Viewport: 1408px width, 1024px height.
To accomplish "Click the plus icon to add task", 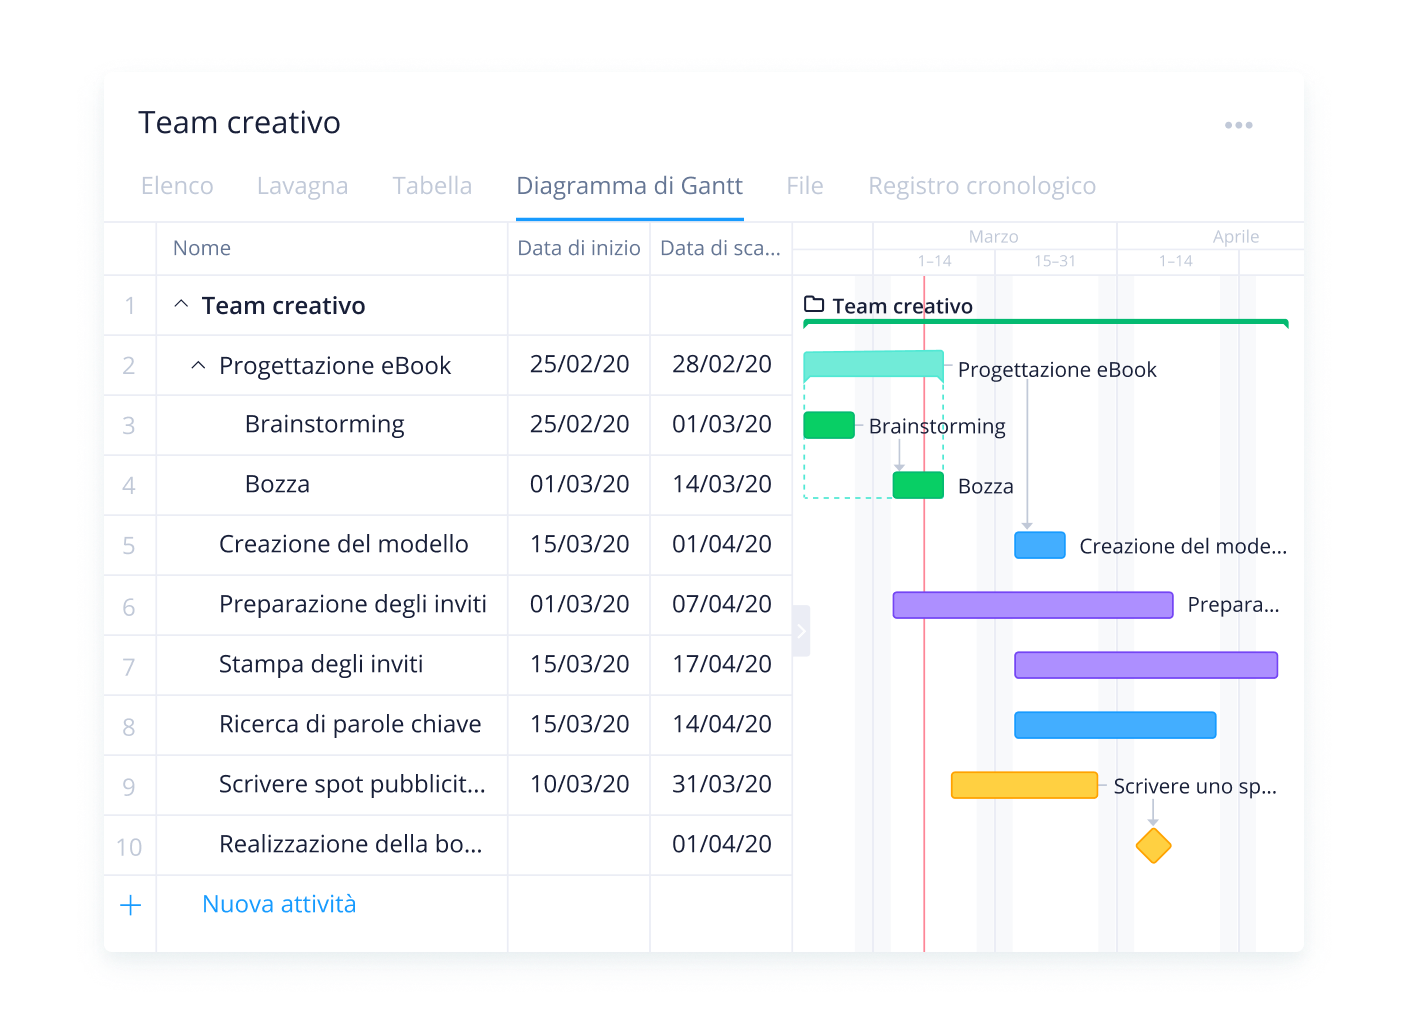I will (x=130, y=905).
